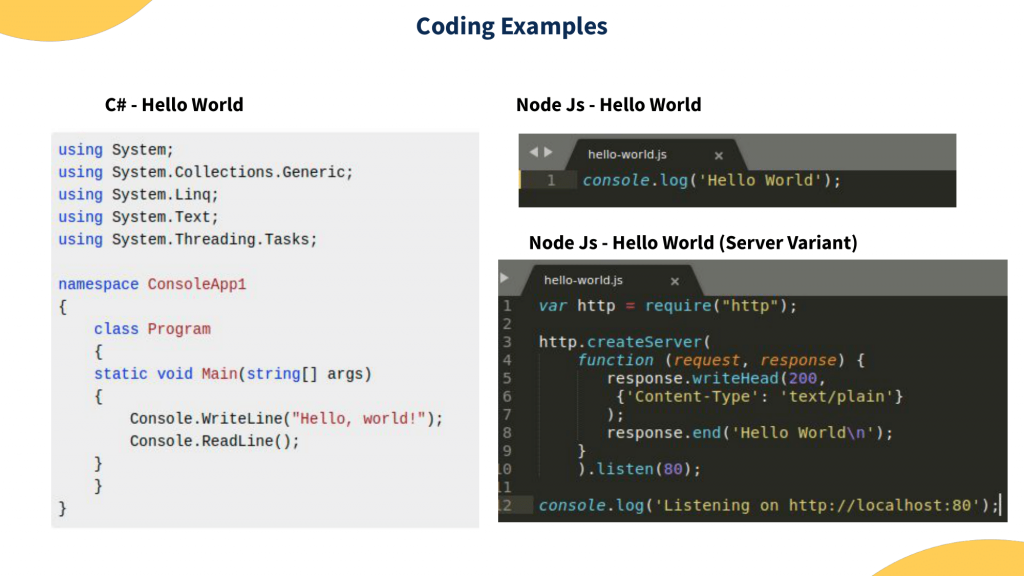
Task: Click the 'using System;' line
Action: (x=116, y=150)
